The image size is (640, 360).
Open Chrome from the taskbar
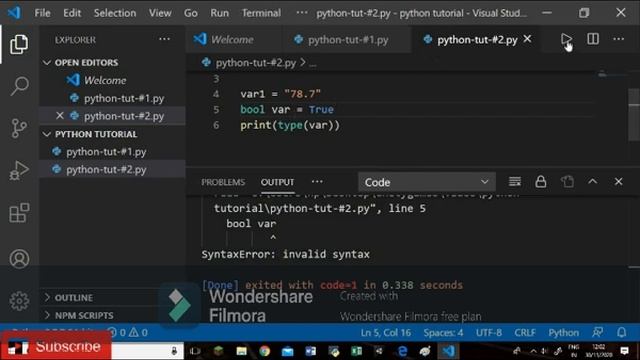coord(264,351)
